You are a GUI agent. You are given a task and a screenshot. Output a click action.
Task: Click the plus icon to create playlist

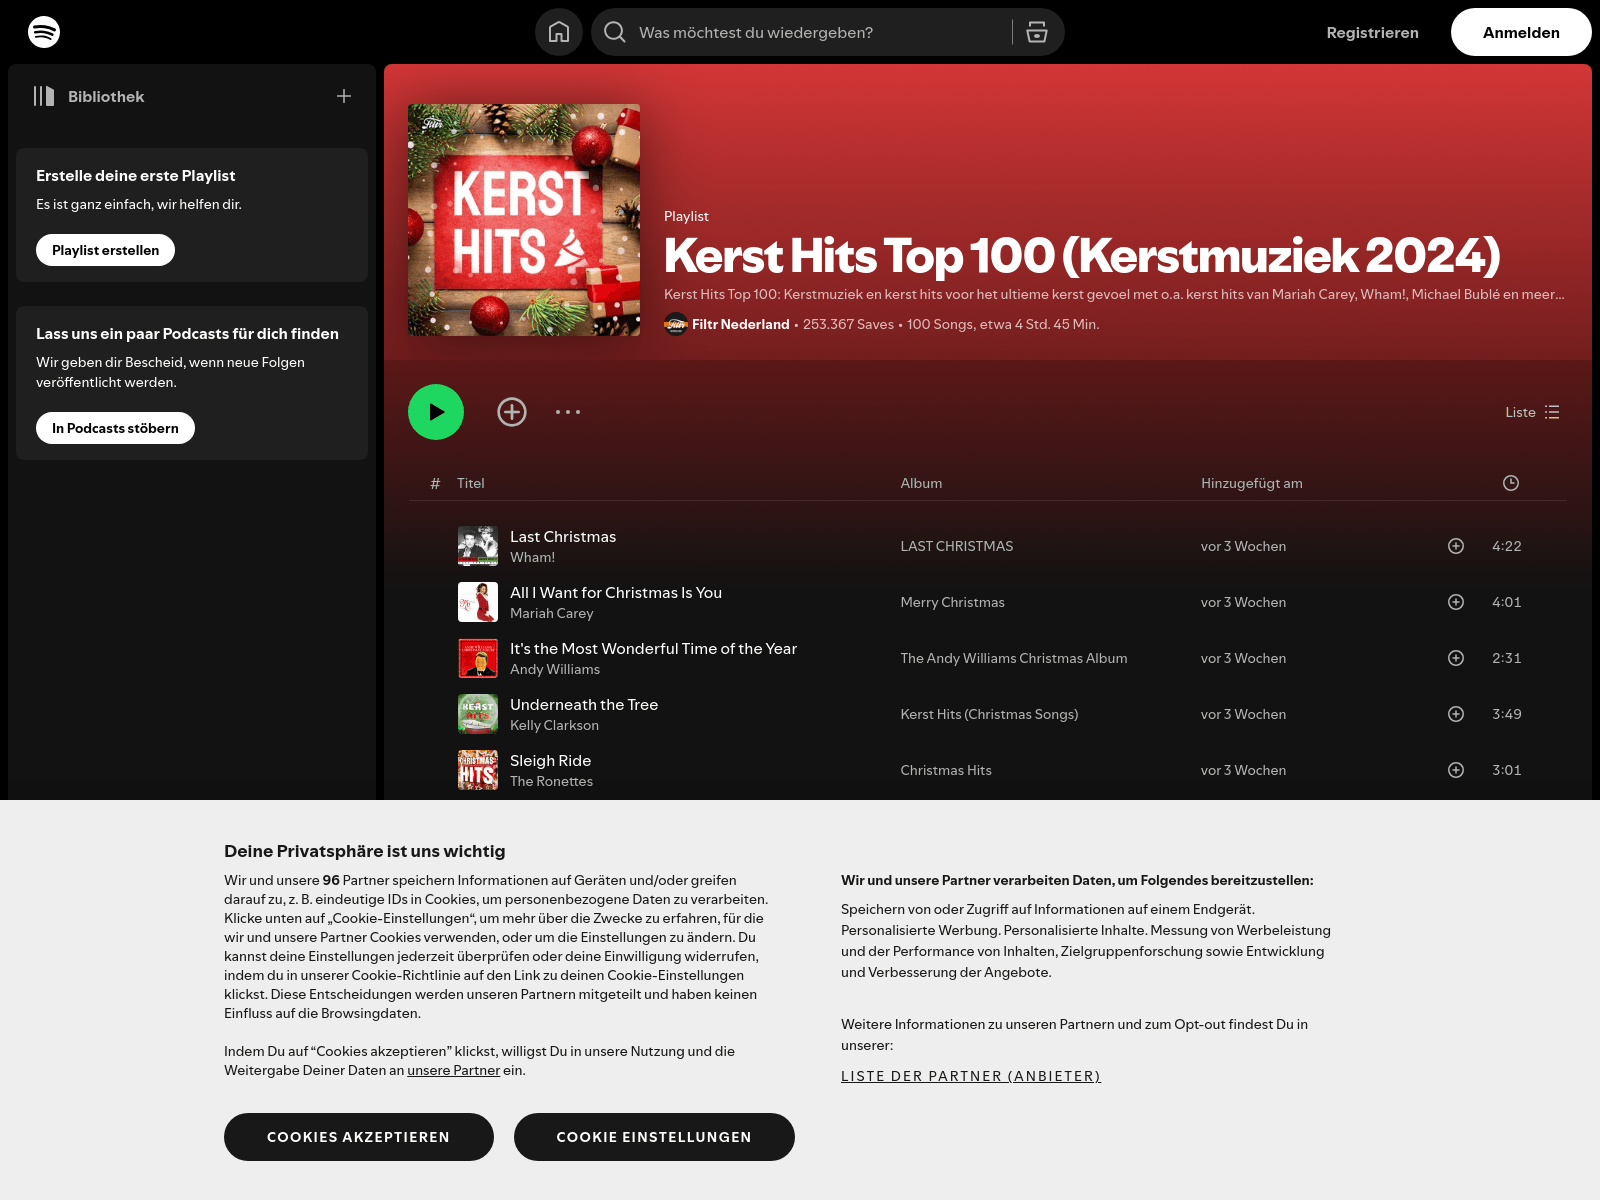click(x=344, y=96)
